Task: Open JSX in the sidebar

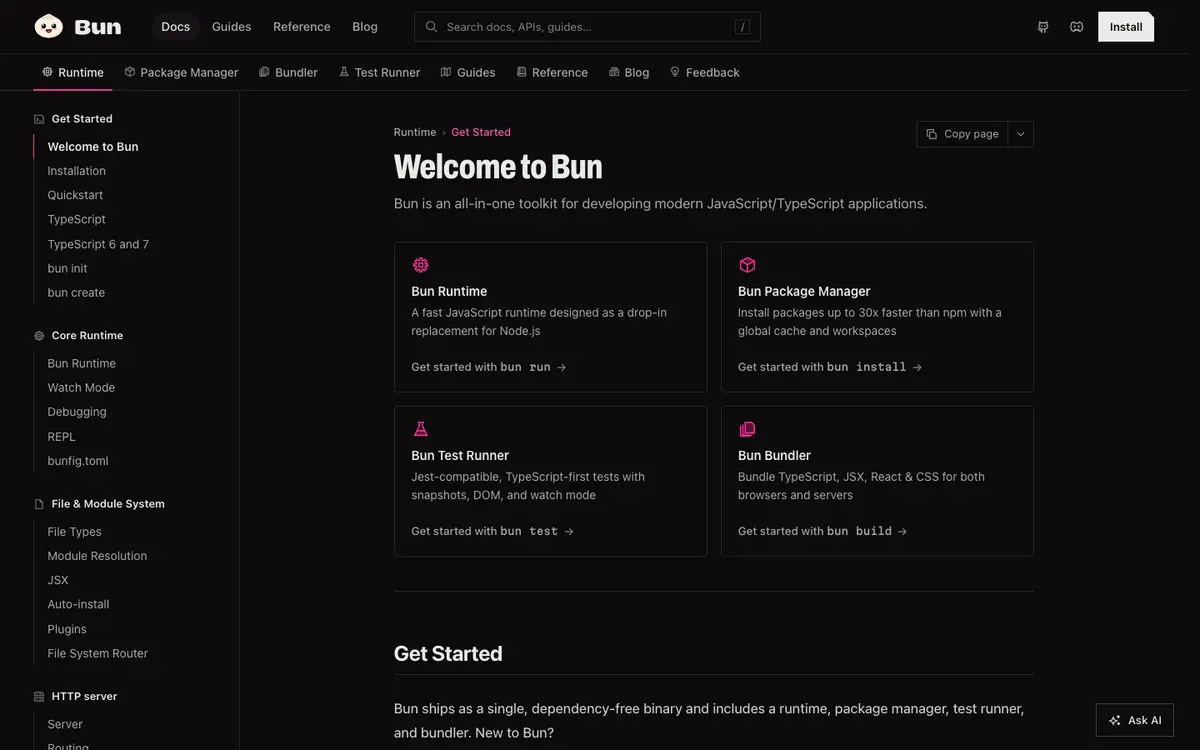Action: tap(58, 580)
